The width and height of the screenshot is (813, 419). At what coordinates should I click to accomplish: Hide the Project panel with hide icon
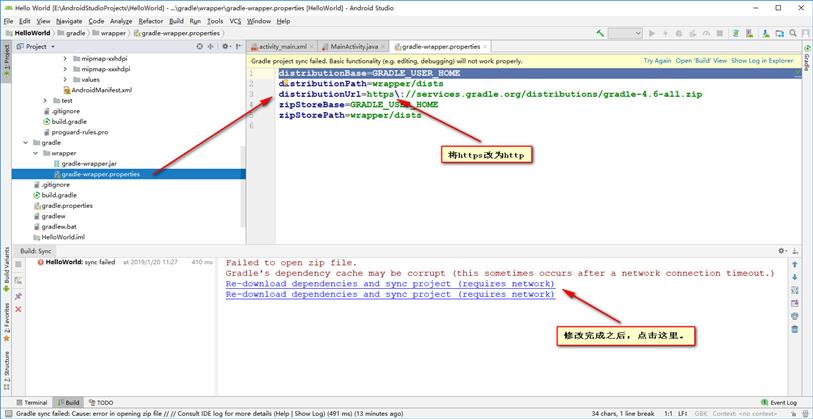click(239, 46)
